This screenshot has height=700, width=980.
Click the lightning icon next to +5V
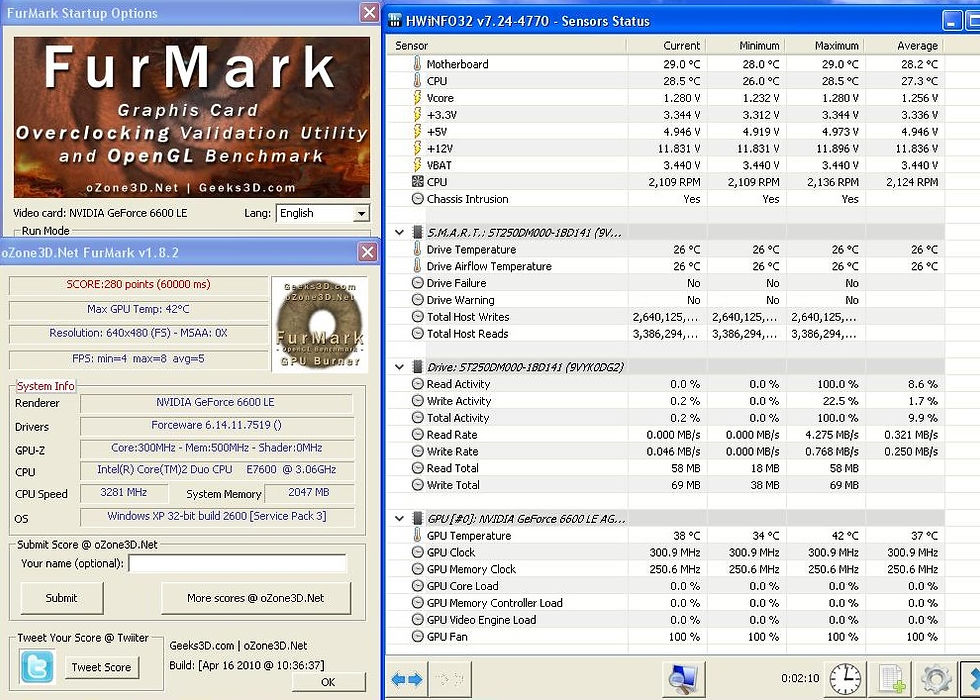[417, 131]
